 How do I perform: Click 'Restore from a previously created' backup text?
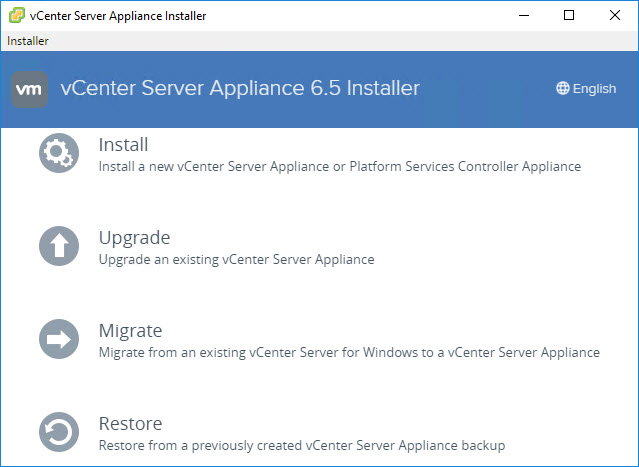pos(302,445)
